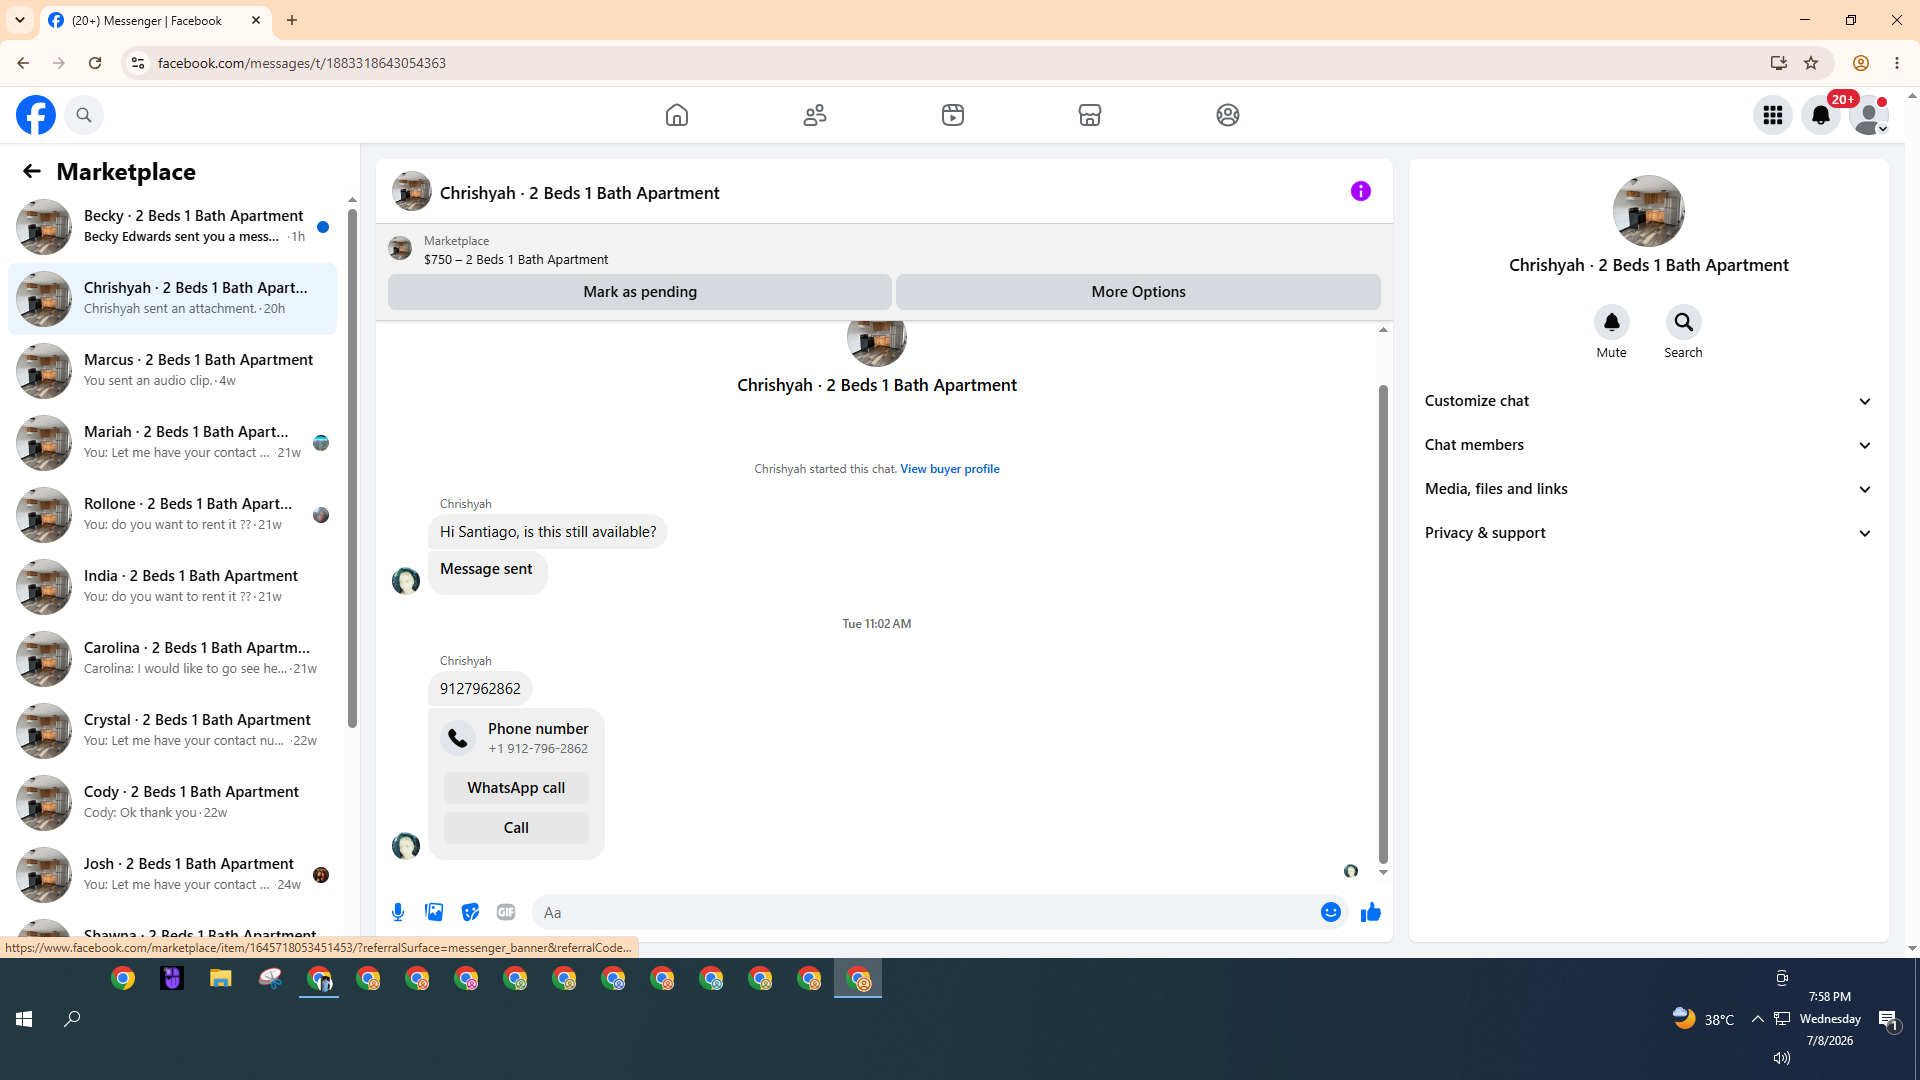Show hidden system tray icons
The height and width of the screenshot is (1080, 1920).
tap(1757, 1019)
